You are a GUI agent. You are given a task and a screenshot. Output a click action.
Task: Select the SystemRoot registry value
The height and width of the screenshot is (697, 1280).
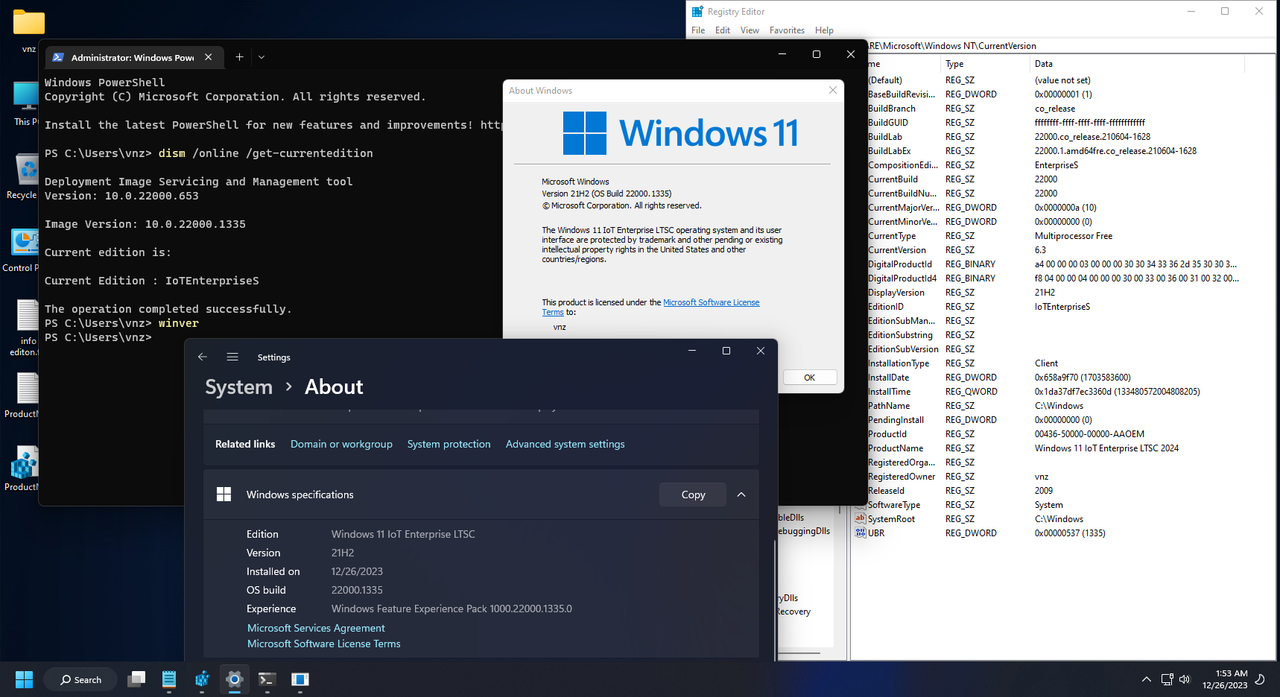891,519
